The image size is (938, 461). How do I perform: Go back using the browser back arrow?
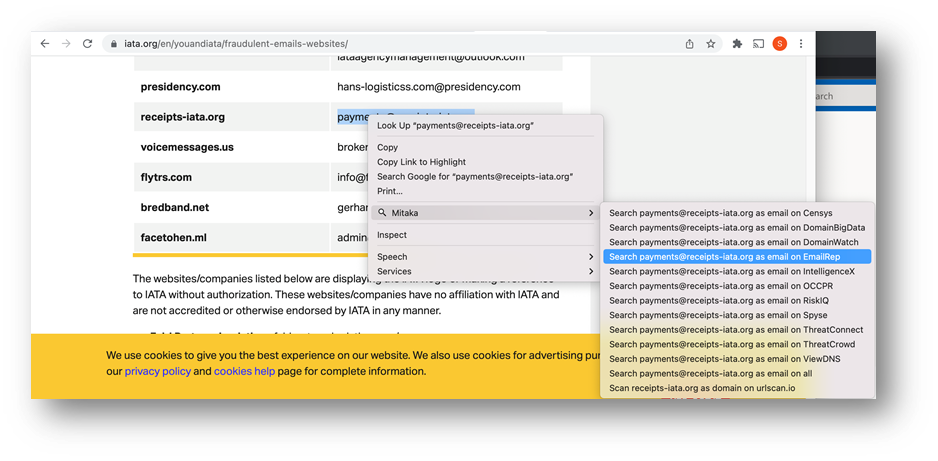45,44
